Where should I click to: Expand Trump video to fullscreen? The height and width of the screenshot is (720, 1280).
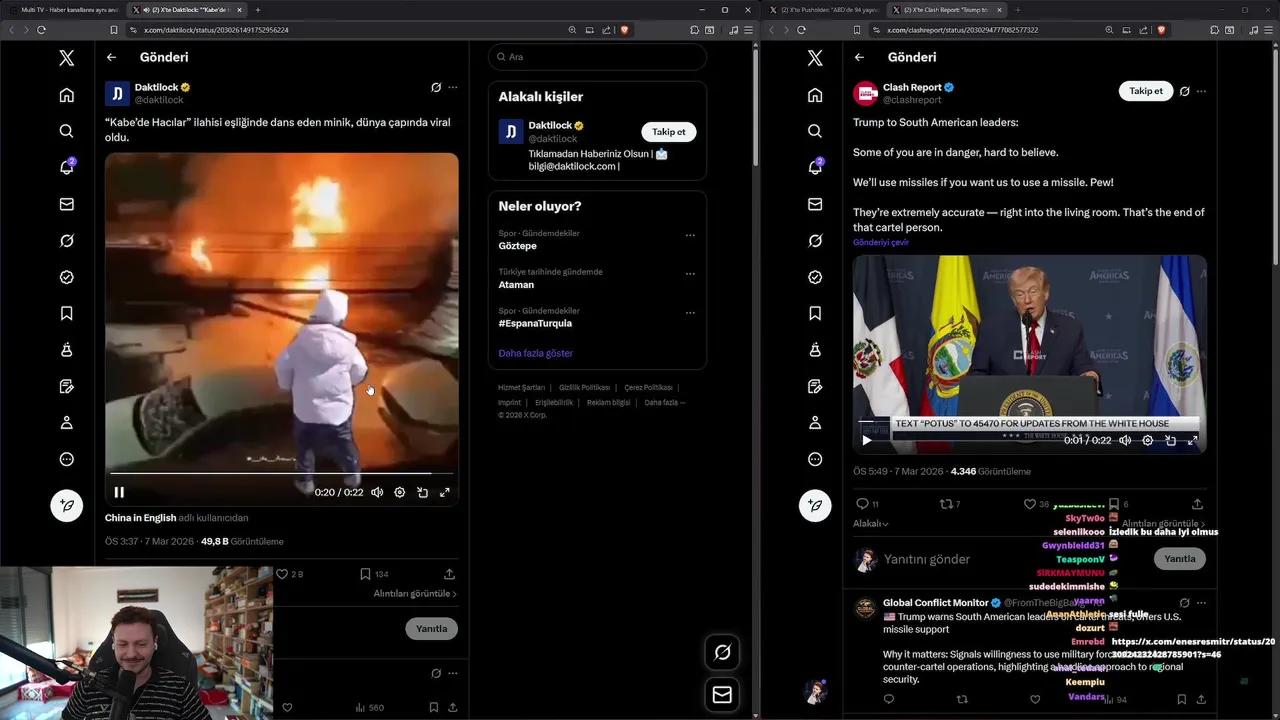tap(1192, 440)
